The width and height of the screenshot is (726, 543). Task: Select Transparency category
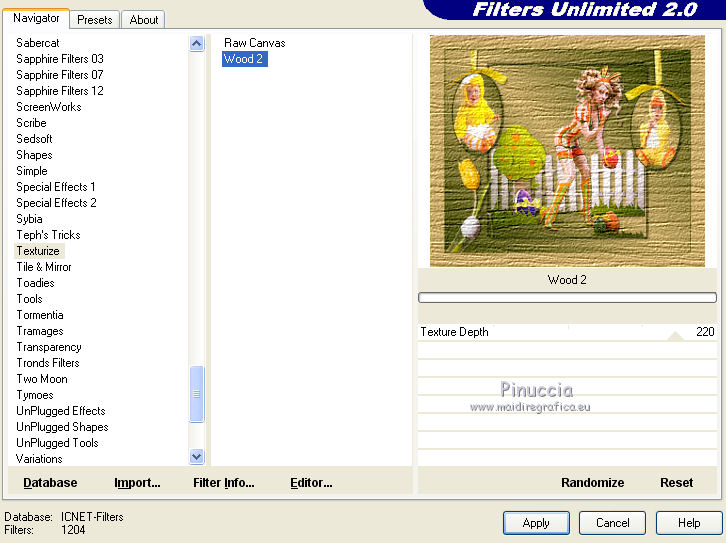click(x=49, y=347)
